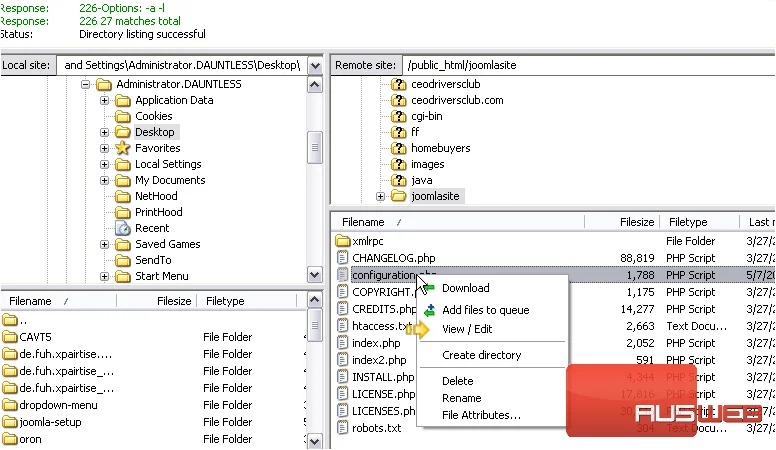Screen dimensions: 776x450
Task: Click the Add files to queue icon
Action: click(429, 310)
